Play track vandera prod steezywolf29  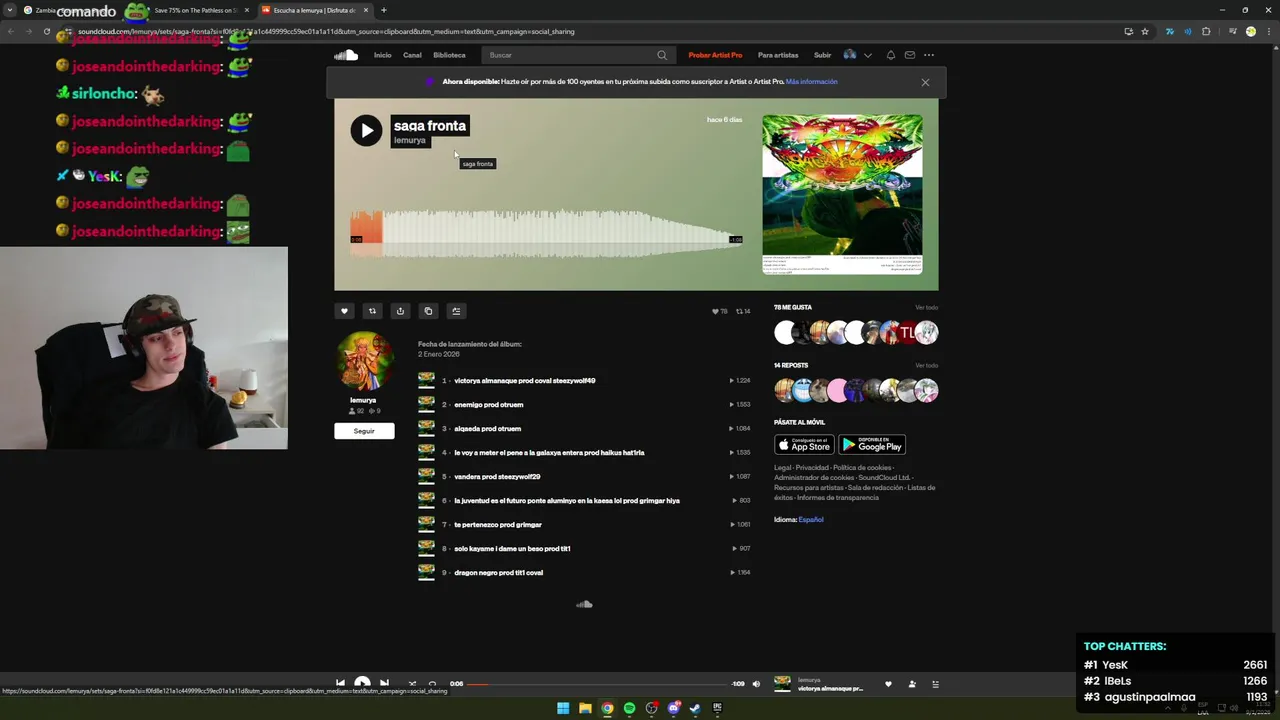(497, 477)
